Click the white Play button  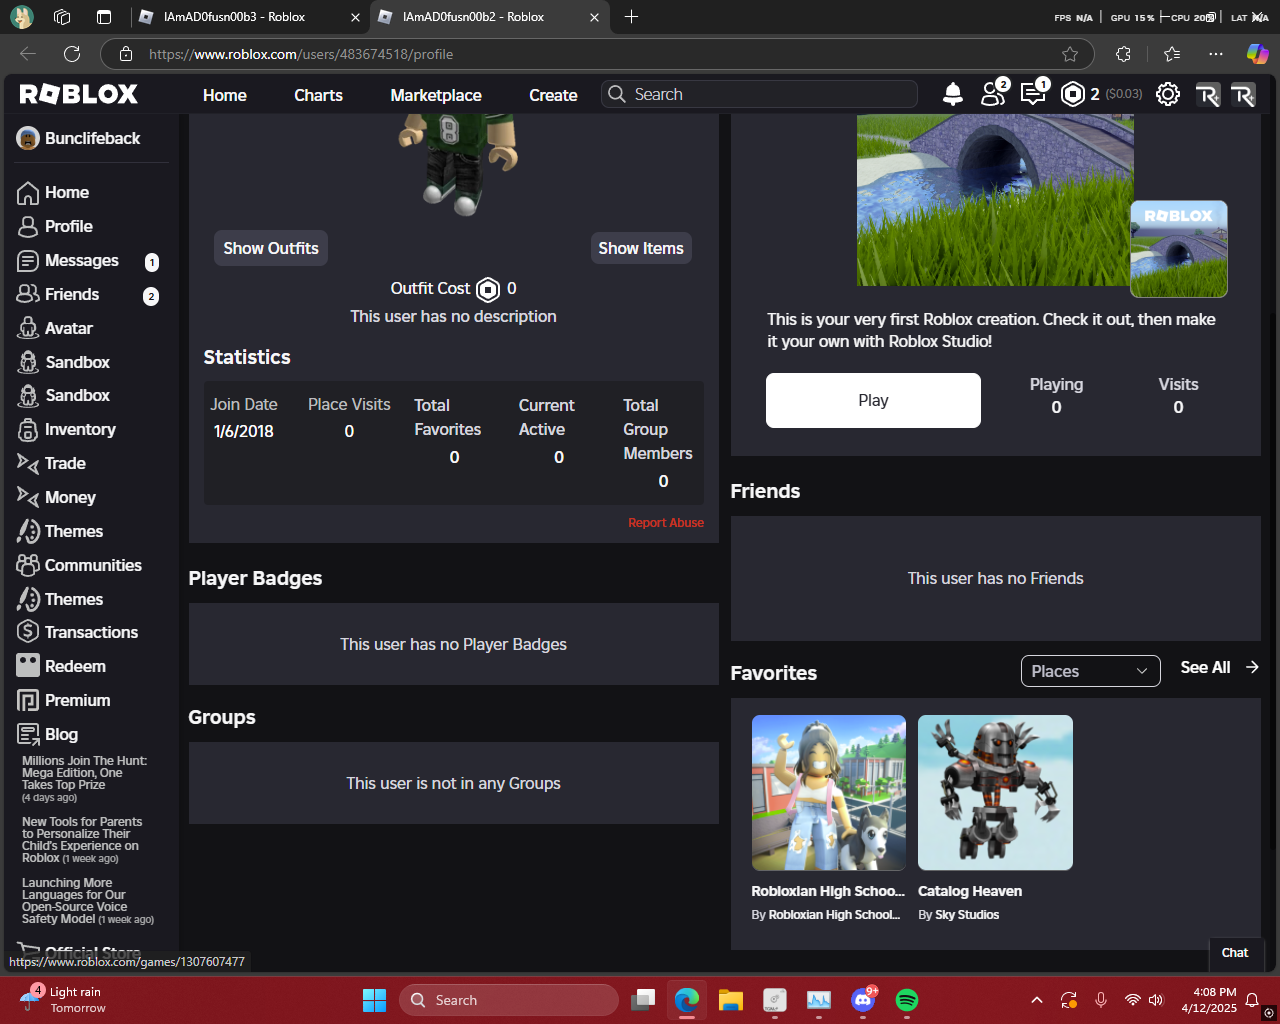(873, 400)
